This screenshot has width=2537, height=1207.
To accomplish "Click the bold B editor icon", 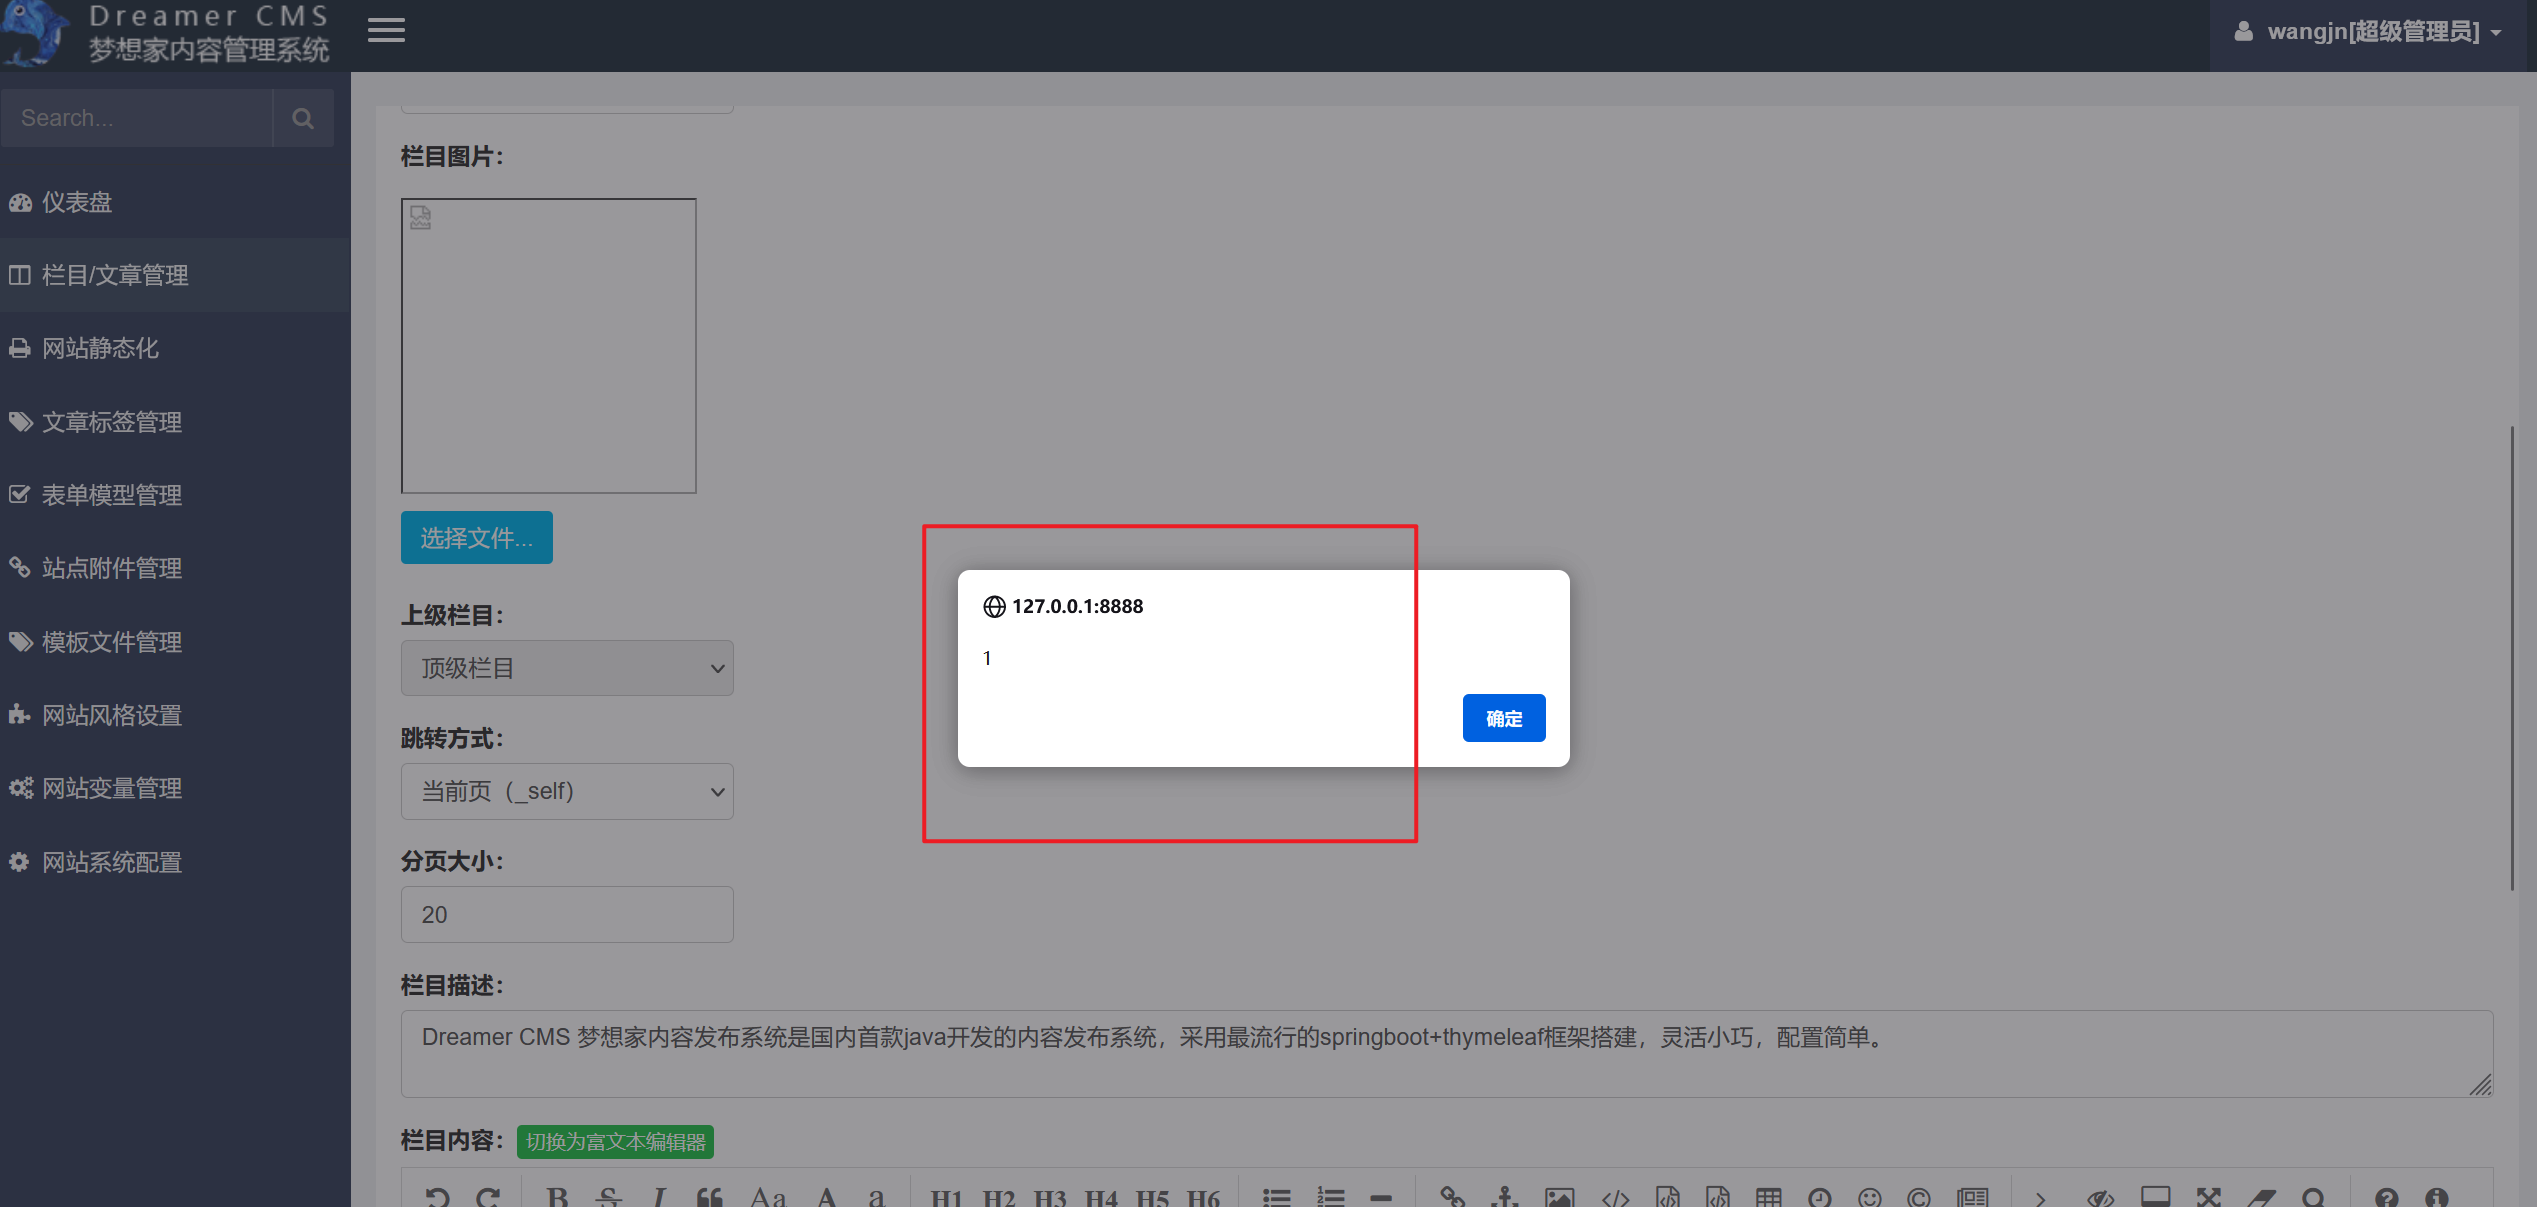I will pos(557,1196).
